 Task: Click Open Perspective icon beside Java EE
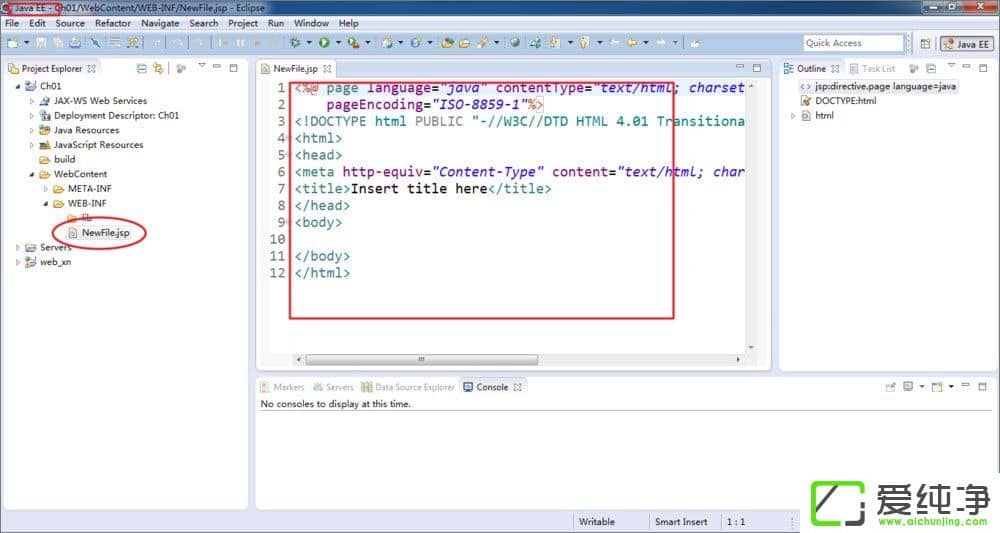point(925,43)
